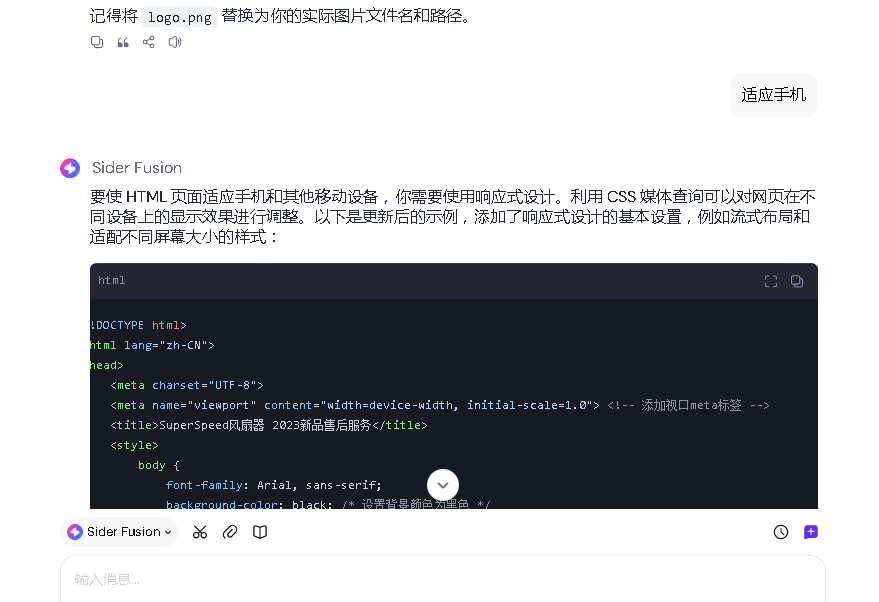Read the response aloud with speaker icon
The image size is (879, 602).
175,42
